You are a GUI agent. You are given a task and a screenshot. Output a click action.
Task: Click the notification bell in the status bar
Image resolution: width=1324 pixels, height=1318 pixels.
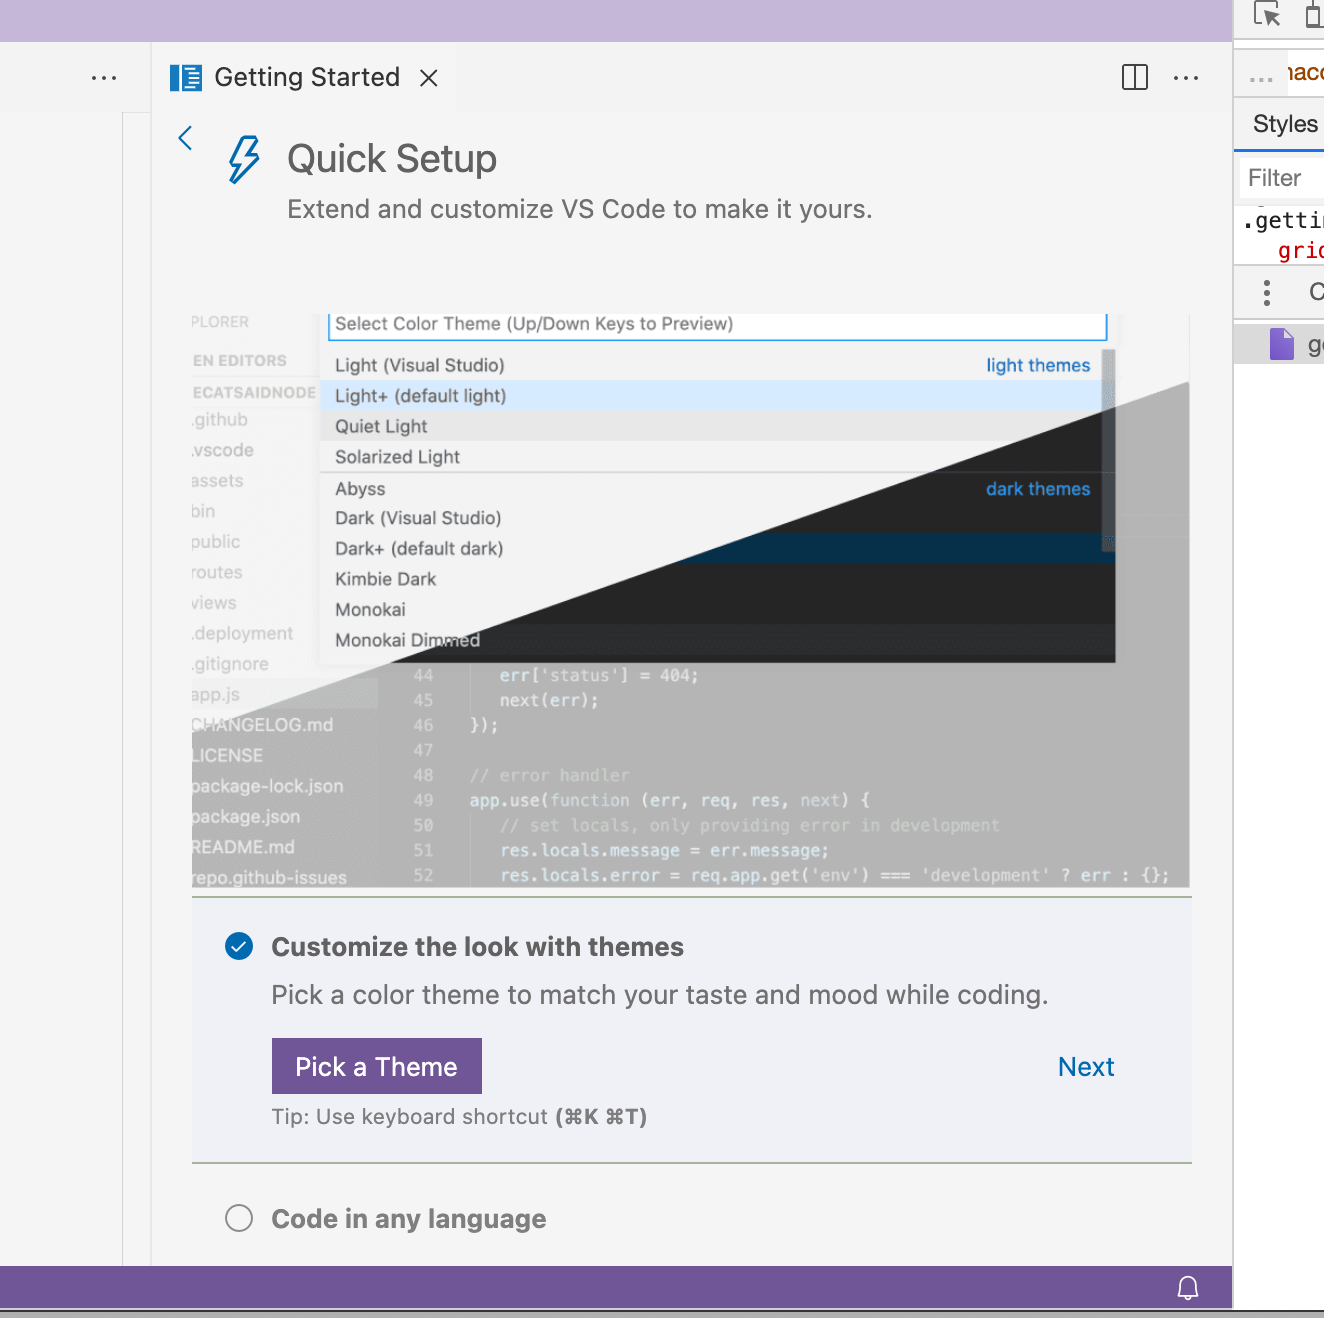pyautogui.click(x=1187, y=1288)
